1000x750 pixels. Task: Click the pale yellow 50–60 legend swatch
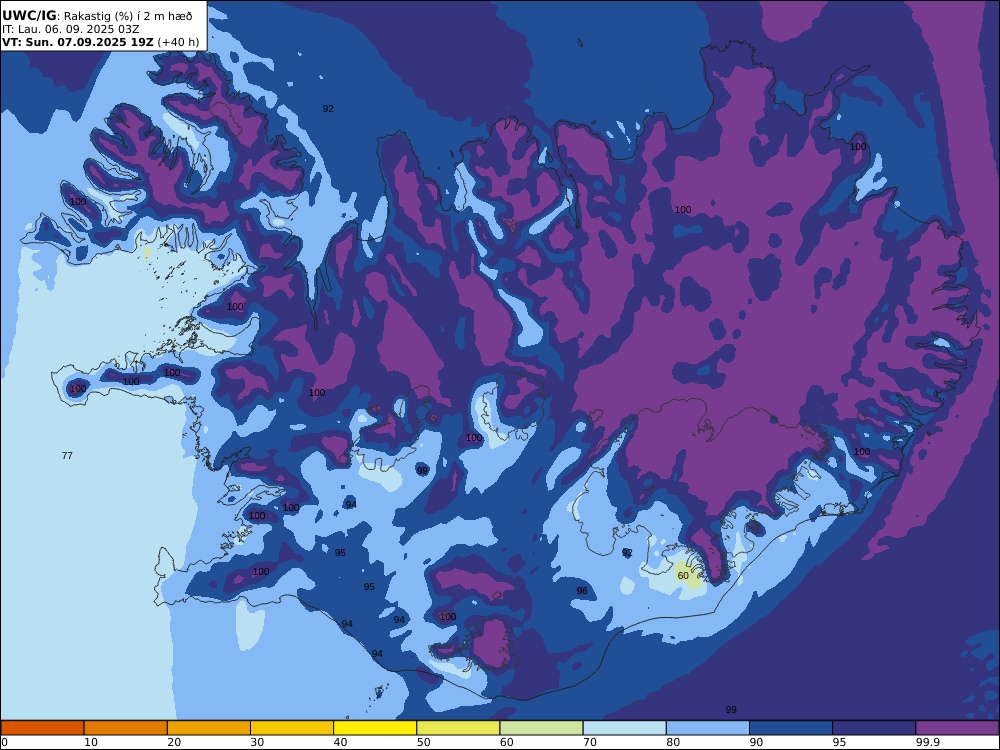[458, 728]
